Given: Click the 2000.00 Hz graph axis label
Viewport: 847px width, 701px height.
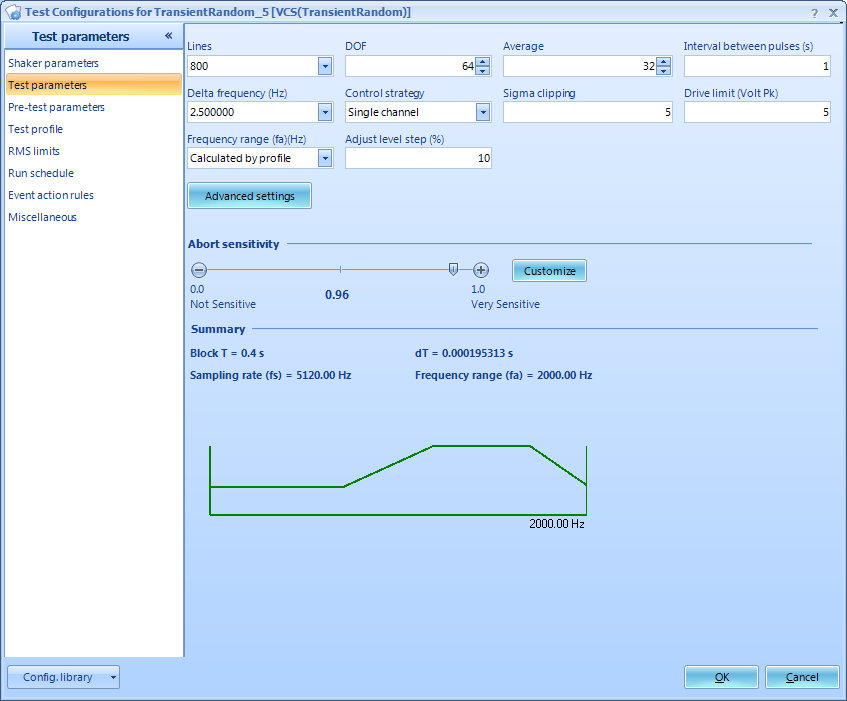Looking at the screenshot, I should tap(557, 524).
